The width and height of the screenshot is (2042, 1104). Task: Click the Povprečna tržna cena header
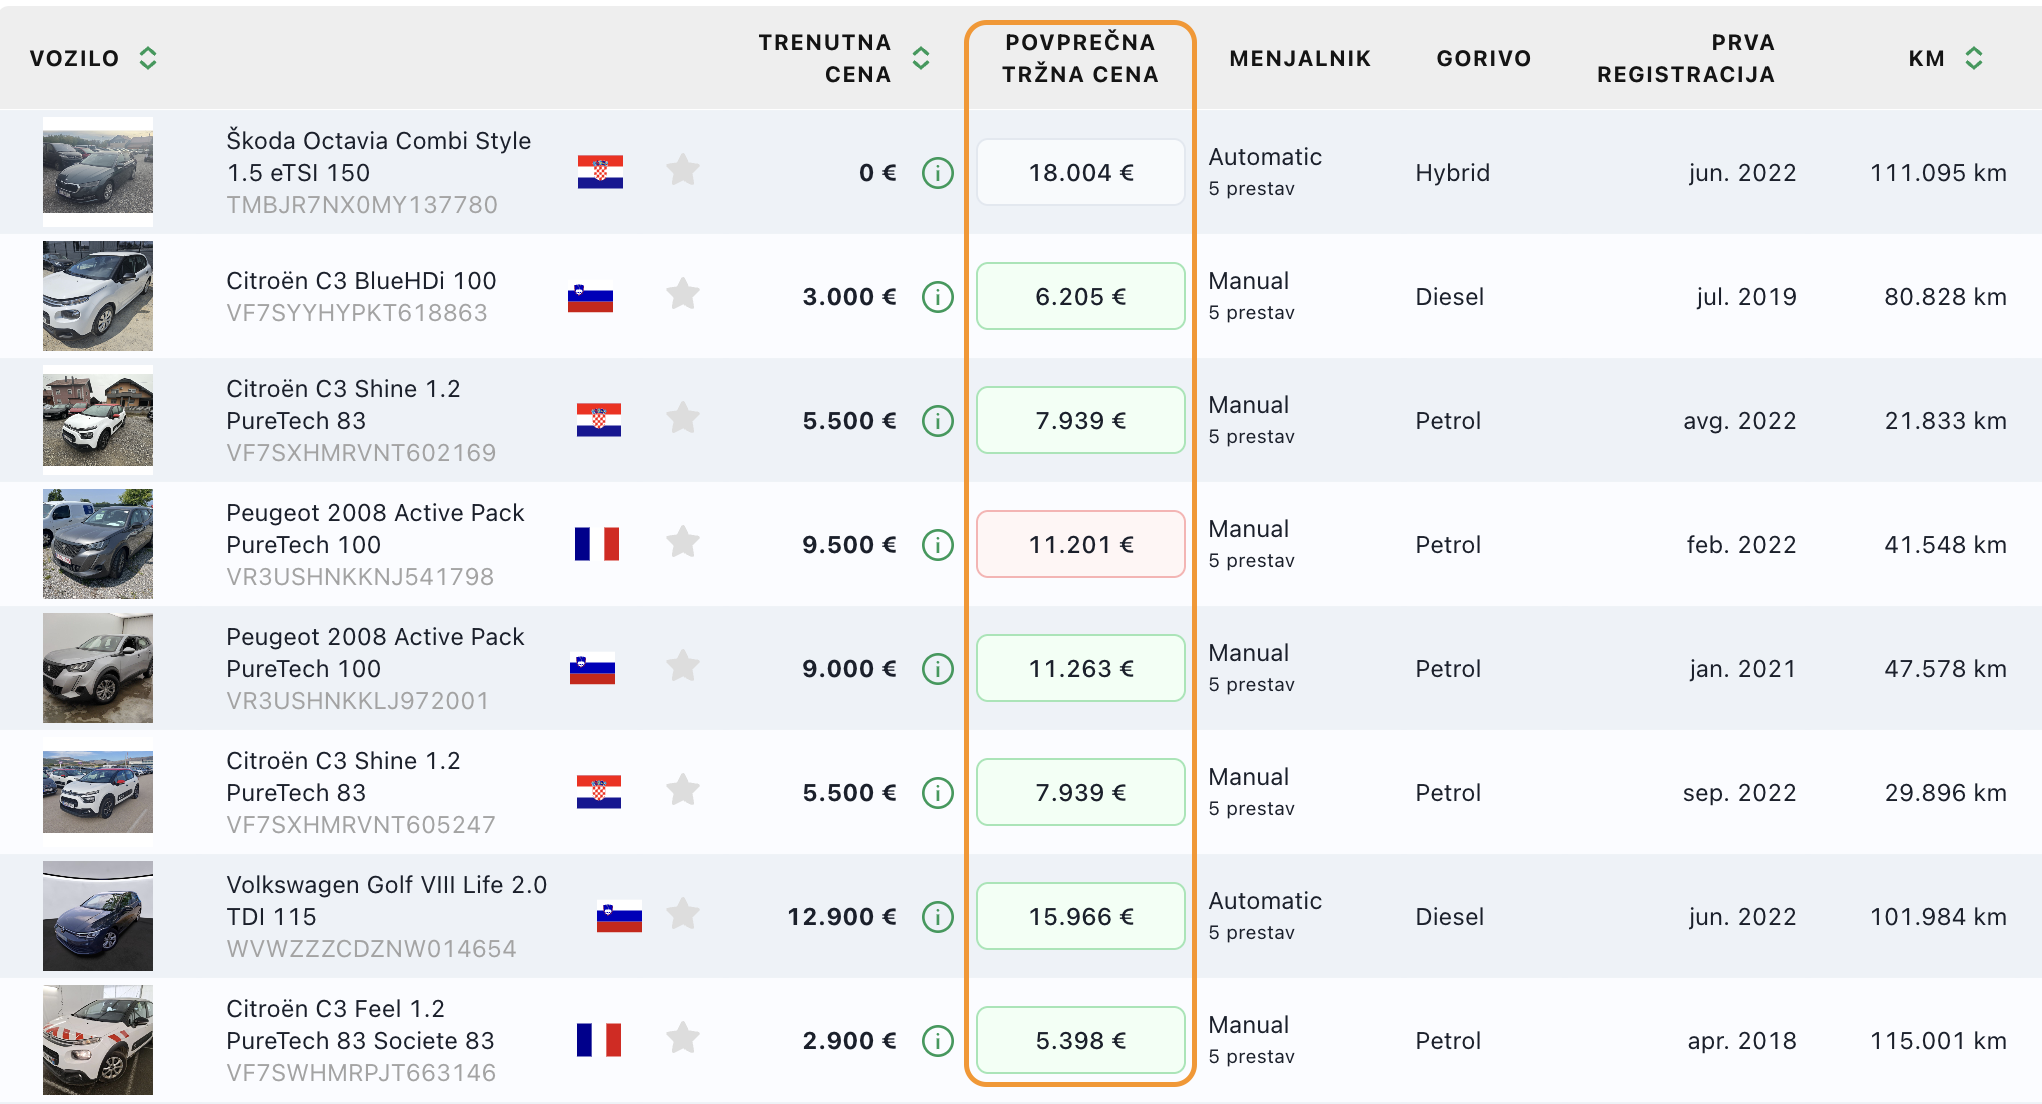pyautogui.click(x=1080, y=58)
